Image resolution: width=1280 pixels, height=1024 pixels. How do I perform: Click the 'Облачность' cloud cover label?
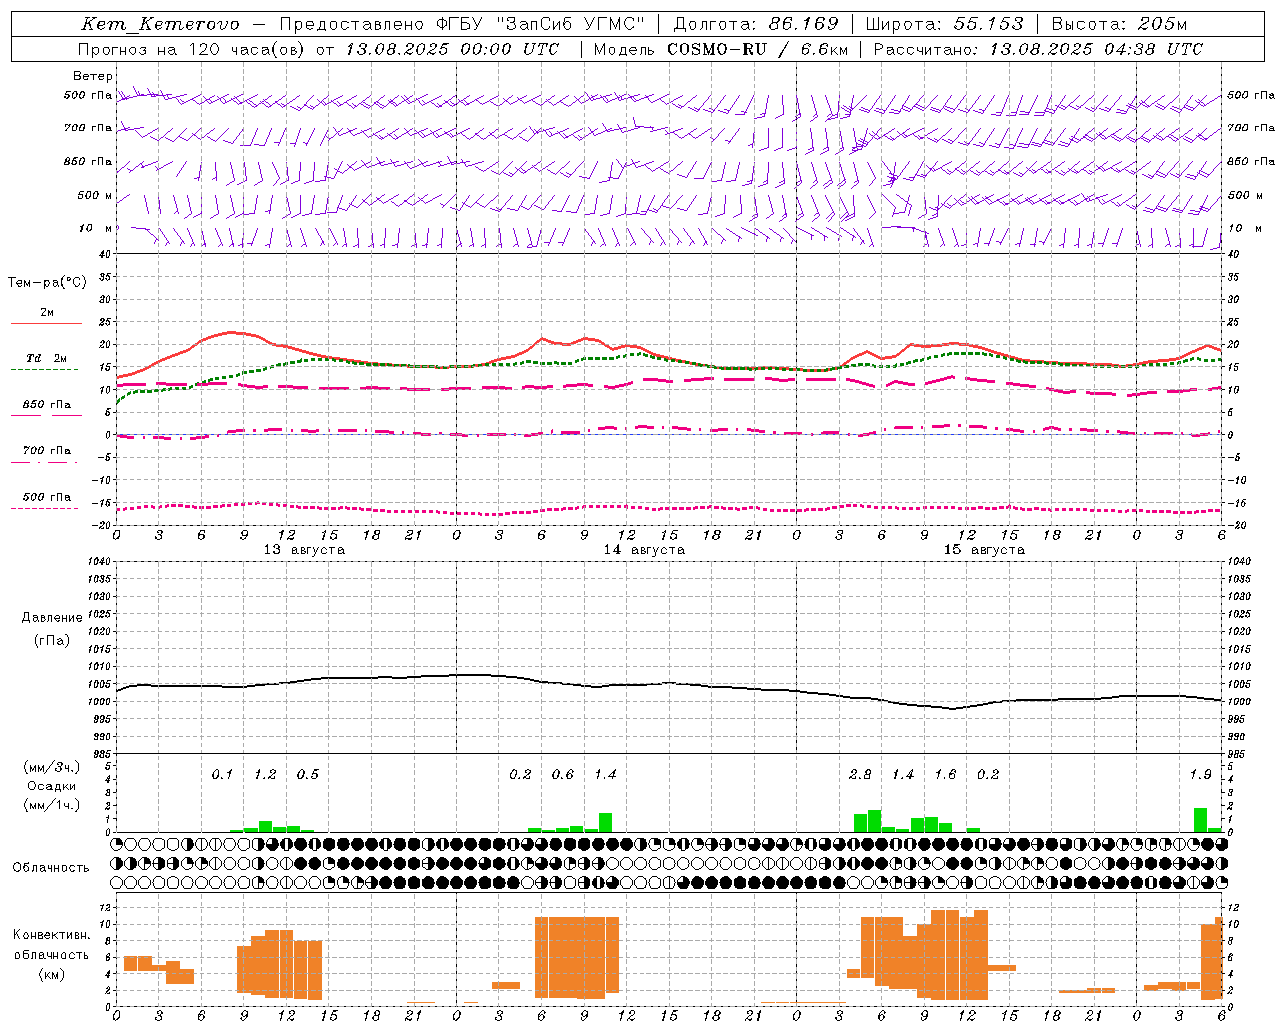tap(51, 868)
